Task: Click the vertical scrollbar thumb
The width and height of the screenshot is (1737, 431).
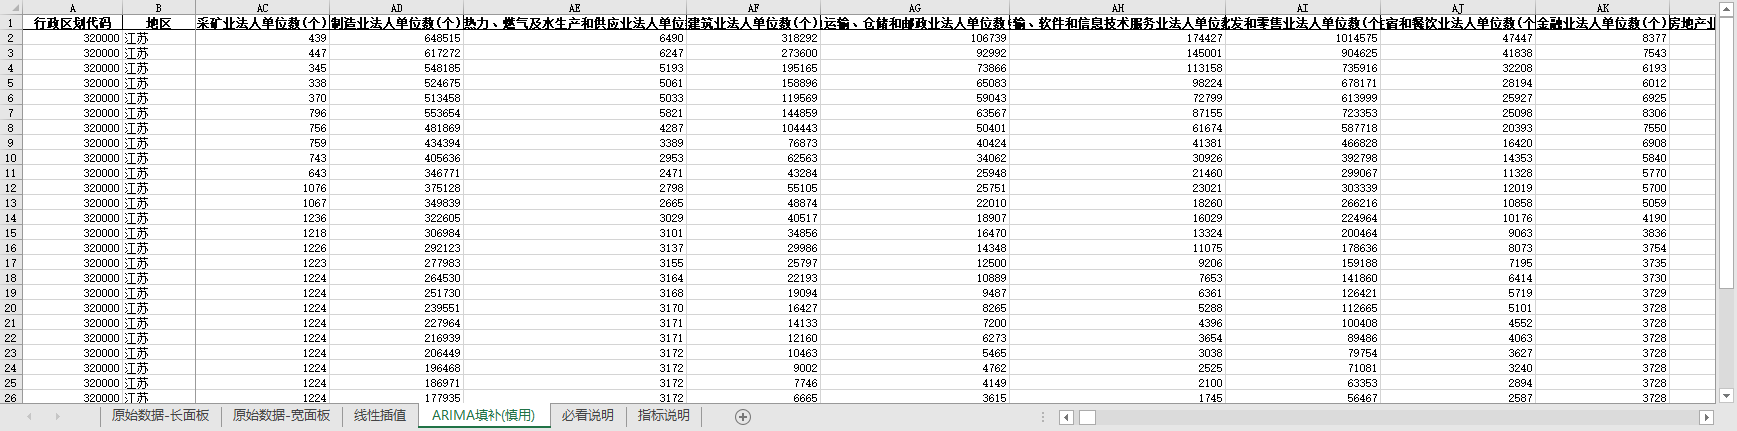Action: pyautogui.click(x=1726, y=153)
